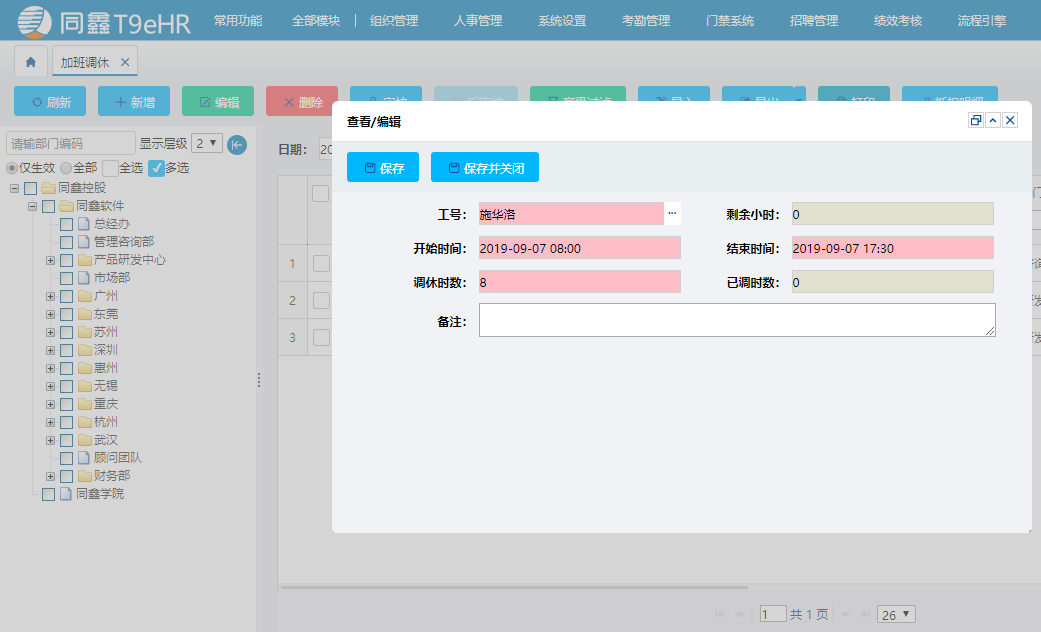Viewport: 1041px width, 632px height.
Task: Click the 同鑫T9eHR logo icon
Action: click(x=33, y=21)
